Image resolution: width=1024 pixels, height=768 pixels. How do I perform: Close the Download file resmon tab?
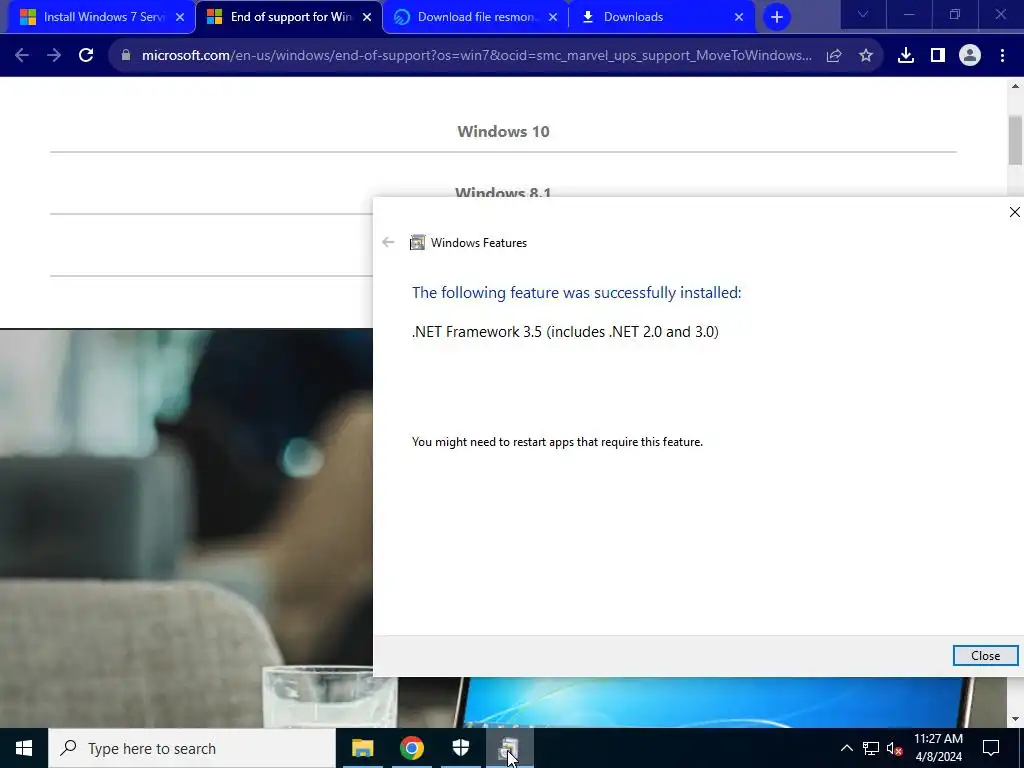[553, 17]
